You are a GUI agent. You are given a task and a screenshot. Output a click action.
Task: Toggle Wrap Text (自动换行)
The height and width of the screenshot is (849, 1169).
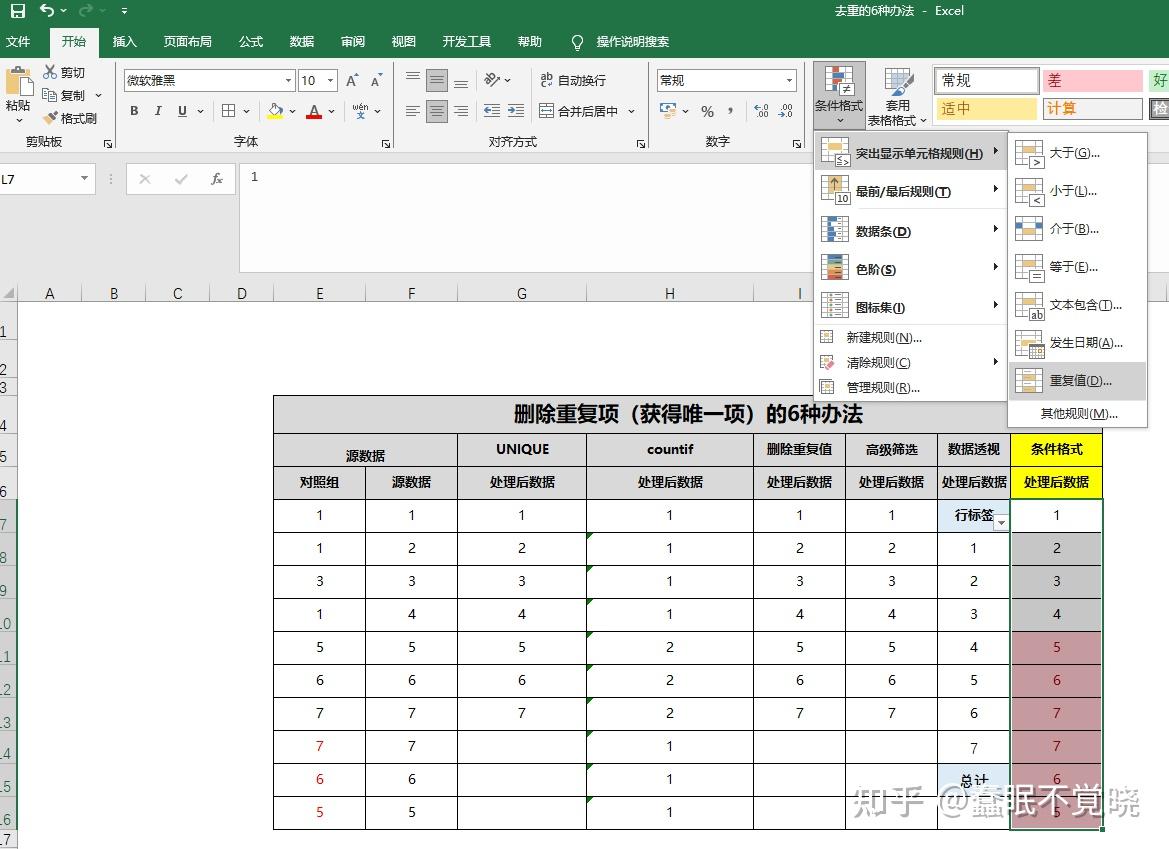[573, 81]
